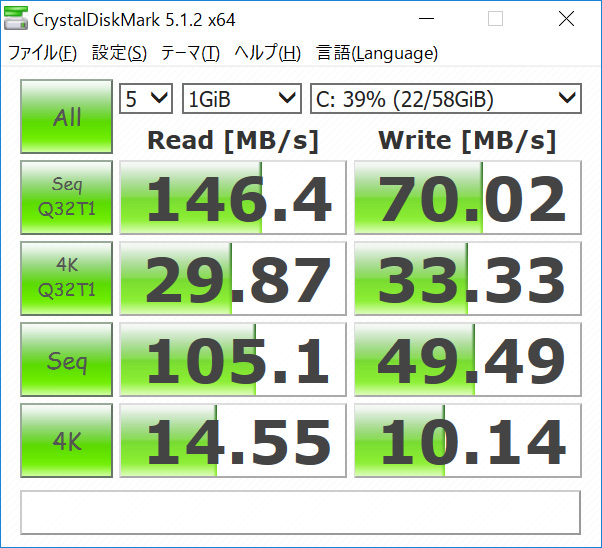The width and height of the screenshot is (602, 548).
Task: Click the Seq Q32T1 read value 146.4
Action: click(233, 197)
